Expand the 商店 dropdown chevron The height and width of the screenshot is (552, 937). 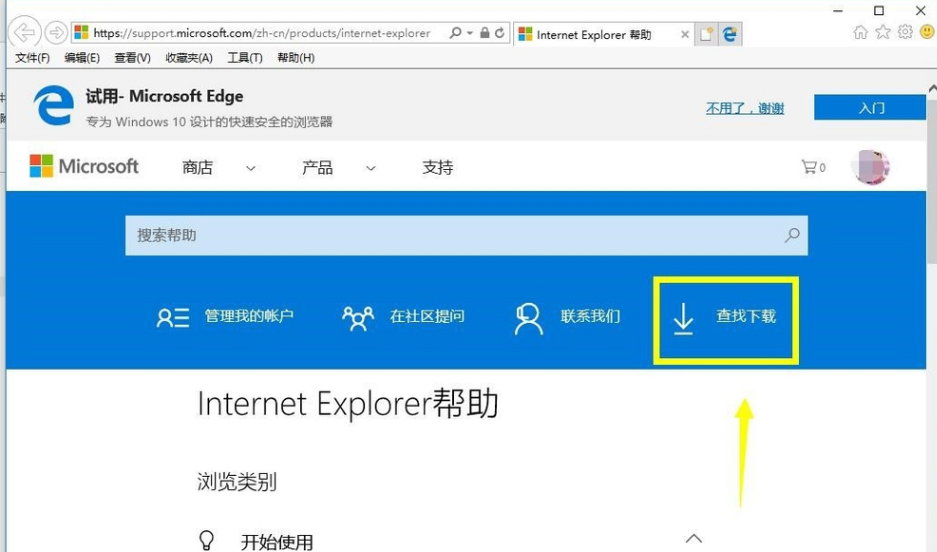[251, 169]
